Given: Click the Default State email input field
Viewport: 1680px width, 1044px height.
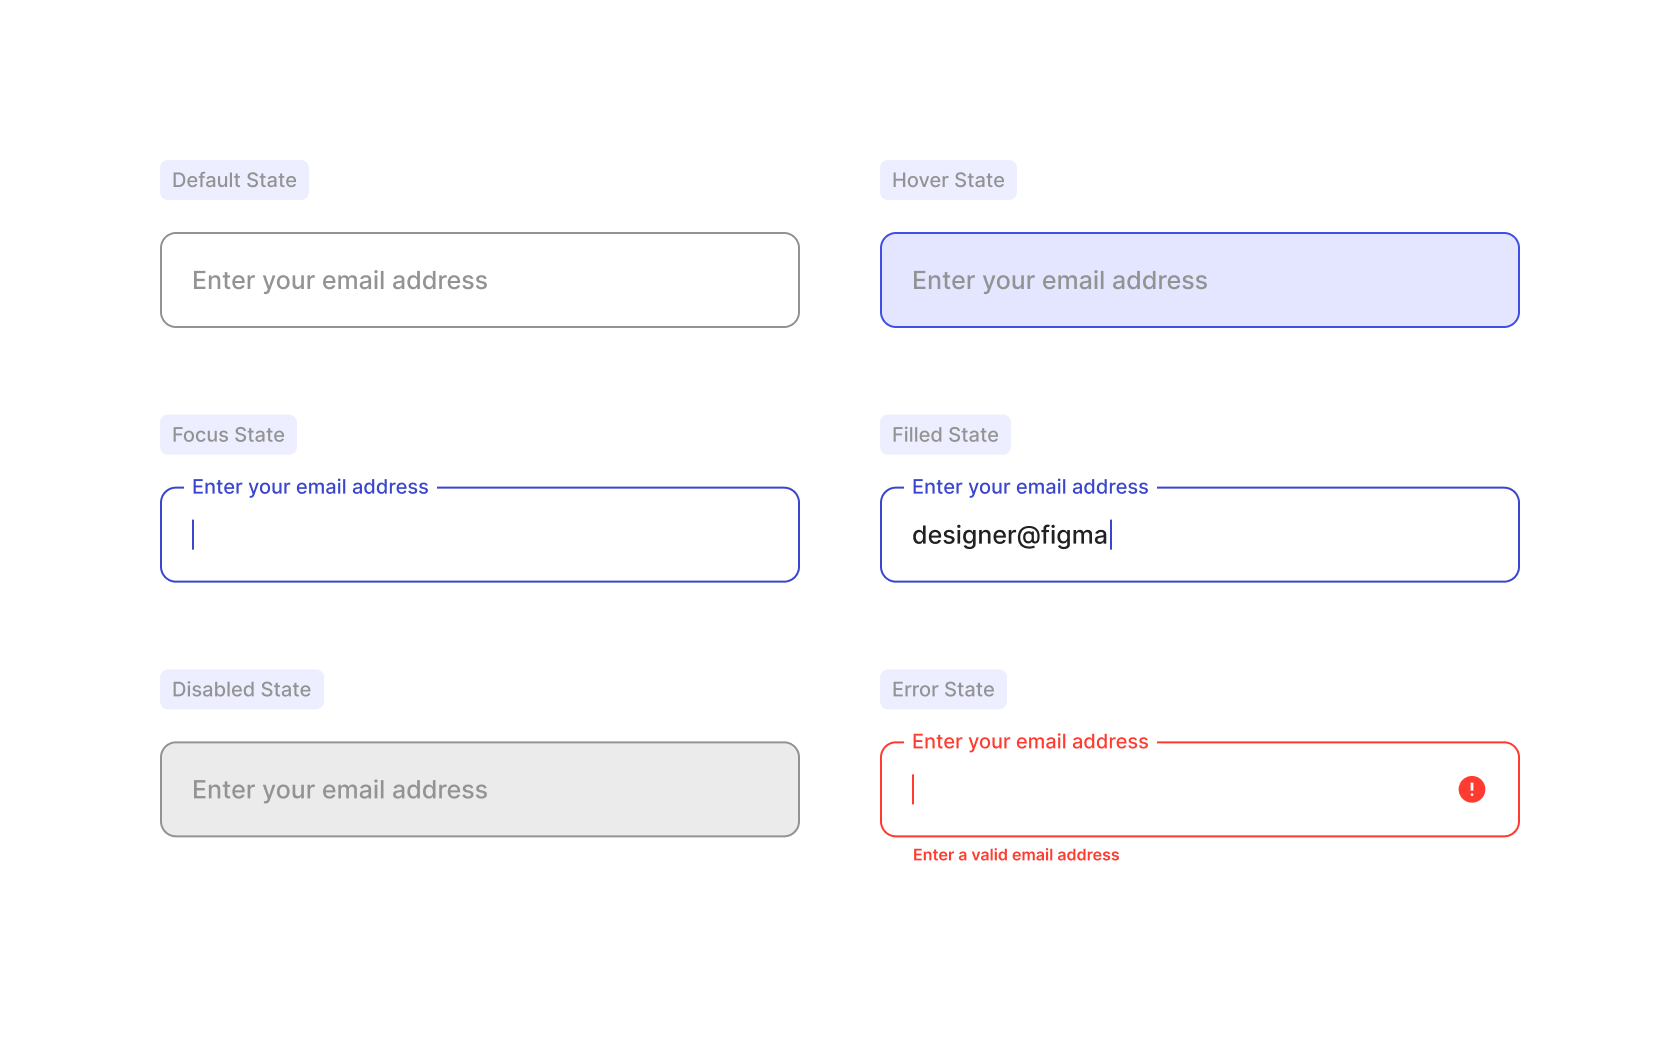Looking at the screenshot, I should pos(480,280).
